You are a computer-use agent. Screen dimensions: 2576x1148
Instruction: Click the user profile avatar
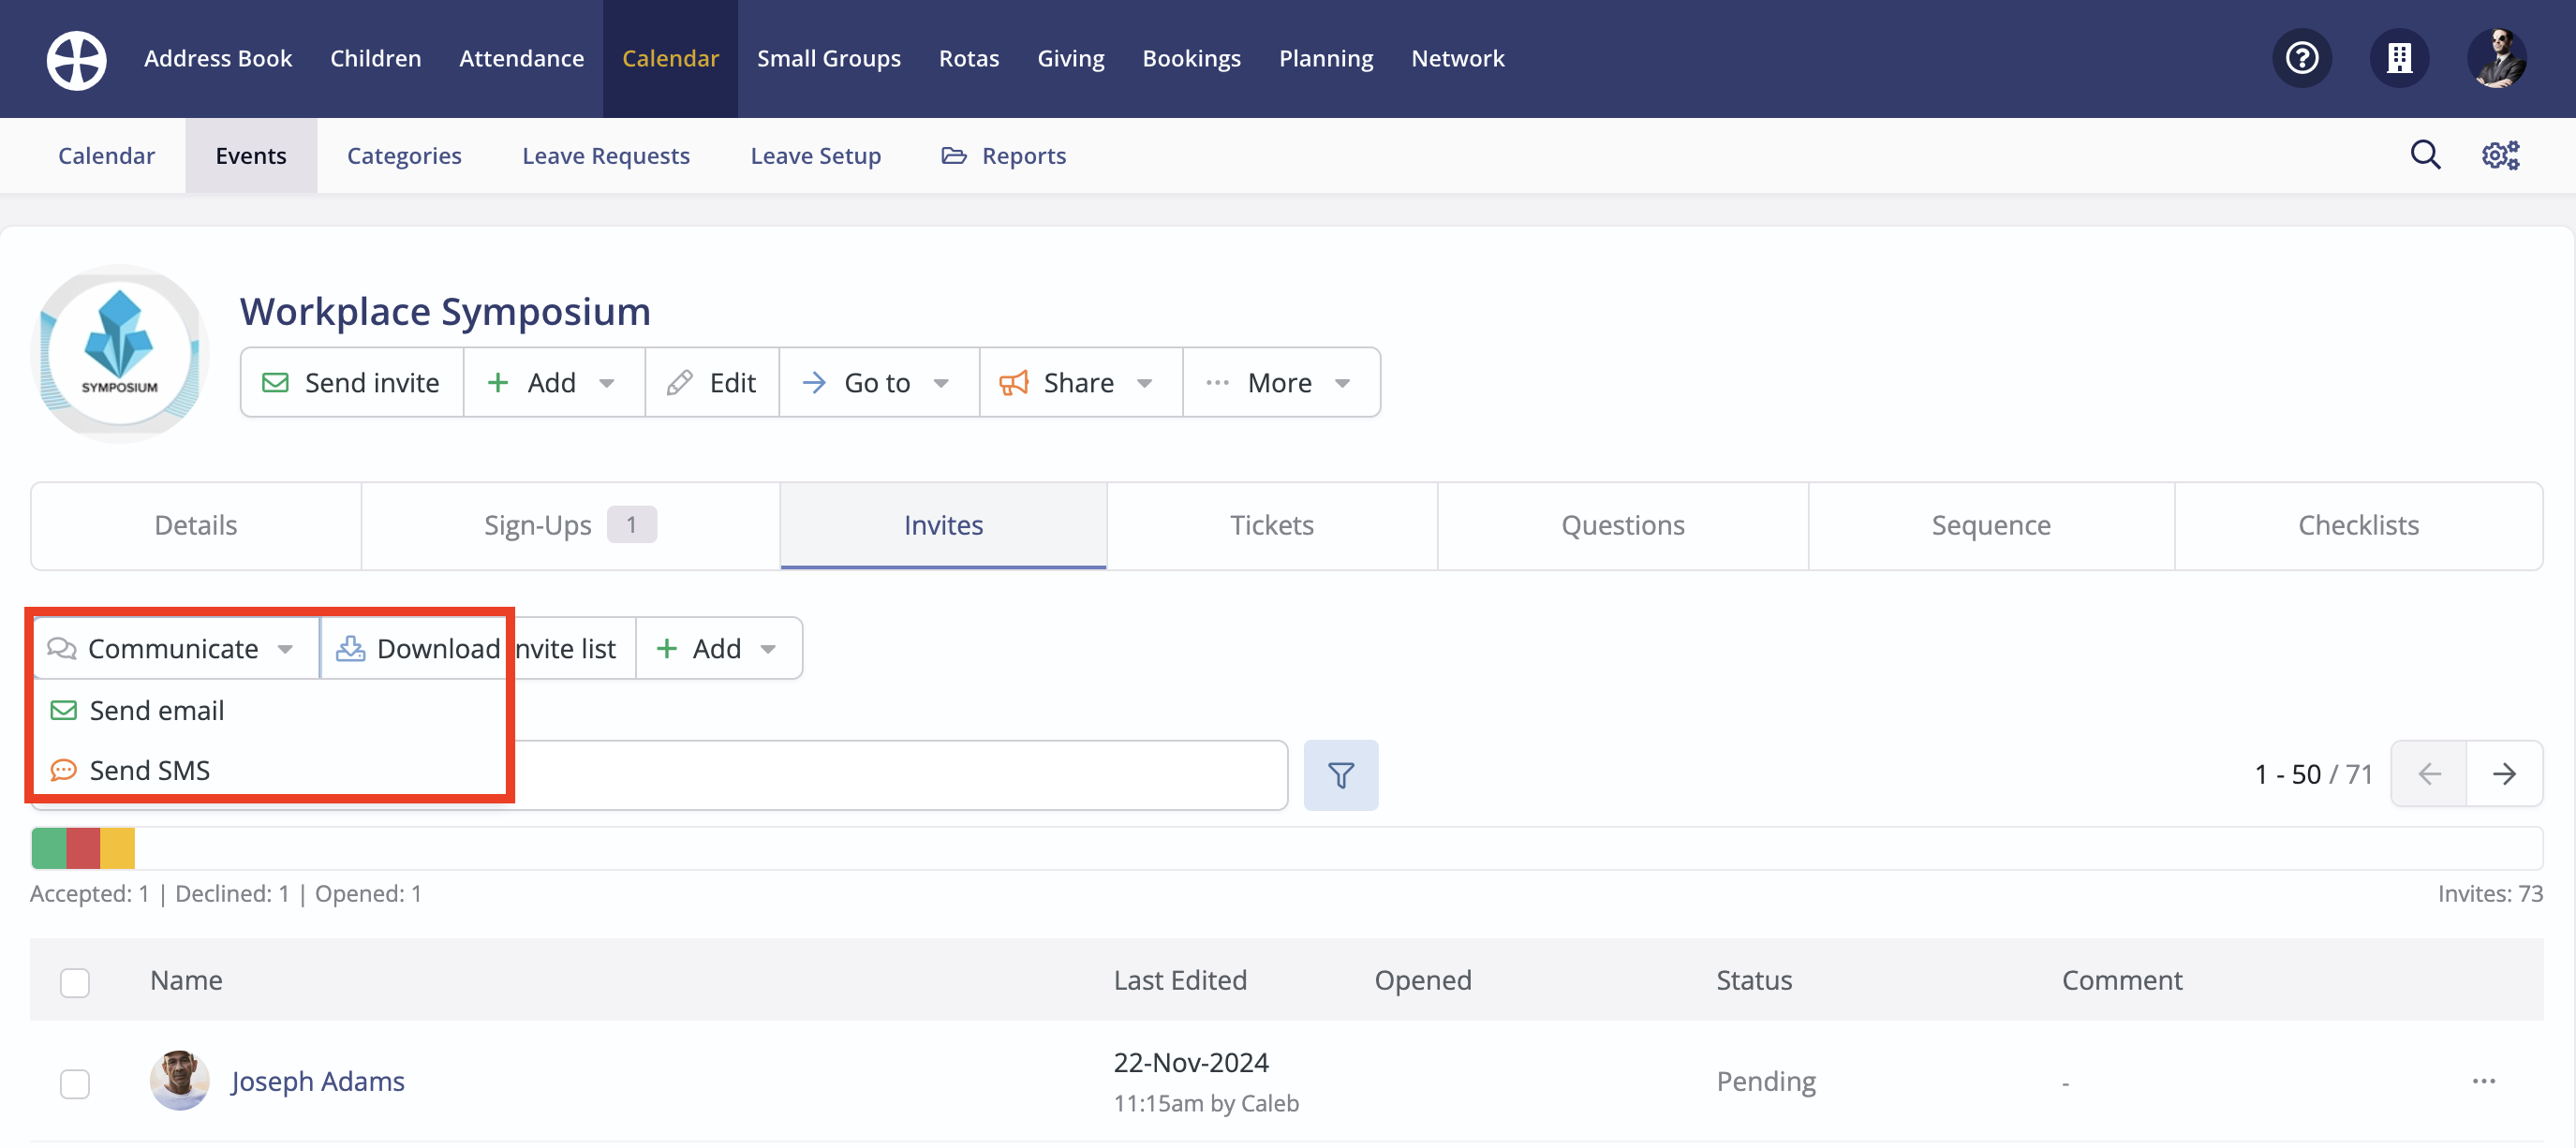tap(2495, 58)
